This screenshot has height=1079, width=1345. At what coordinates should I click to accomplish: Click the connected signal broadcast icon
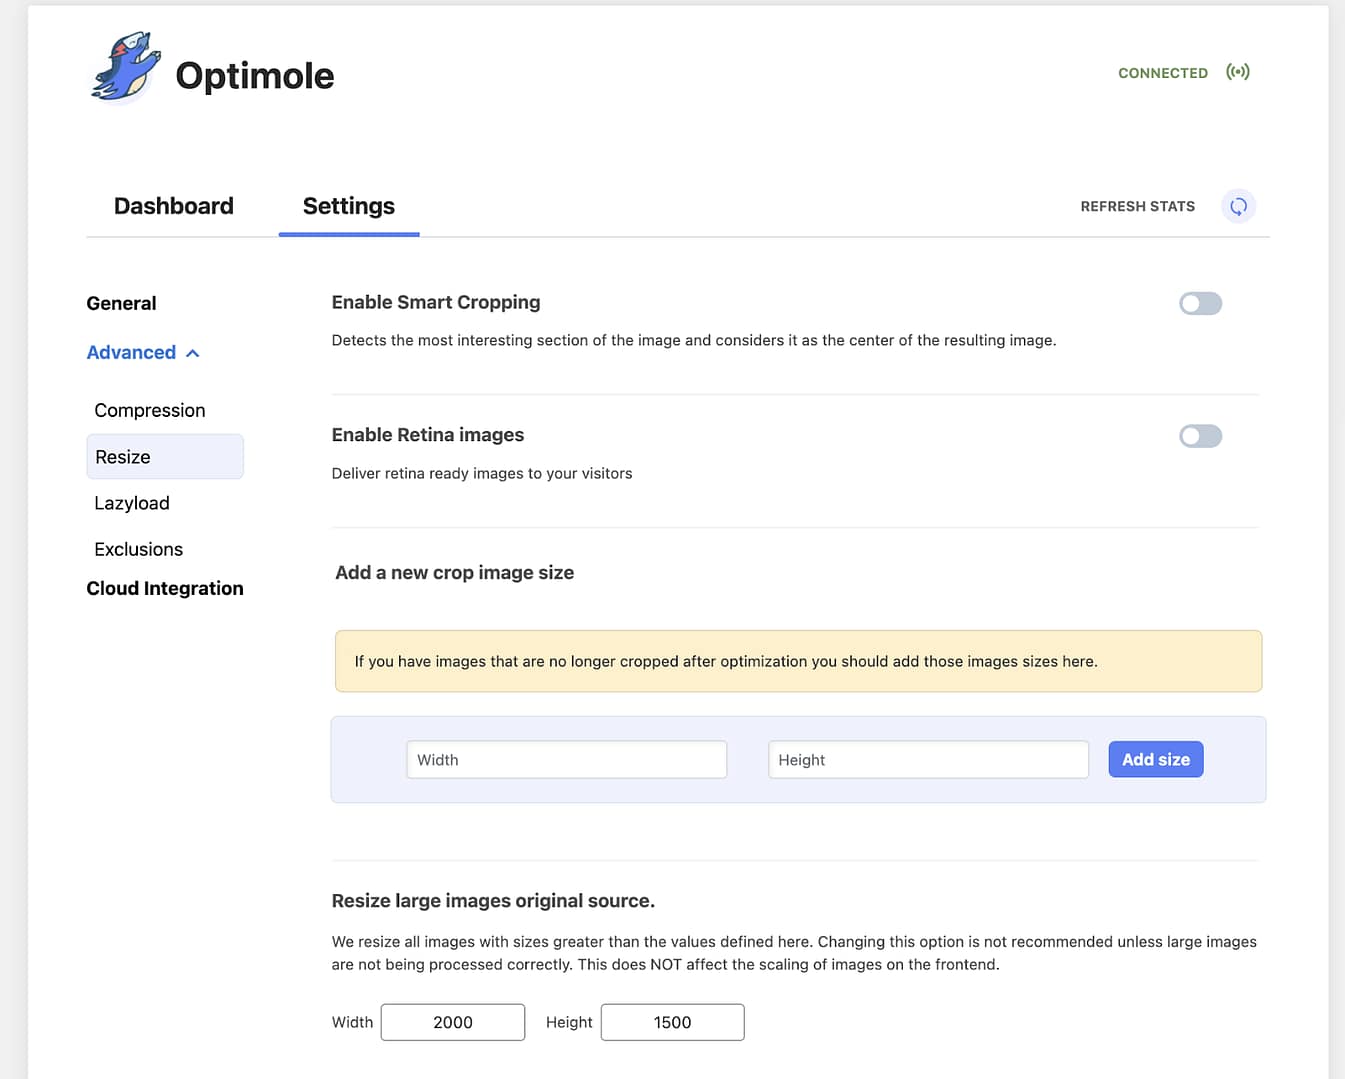click(1237, 72)
